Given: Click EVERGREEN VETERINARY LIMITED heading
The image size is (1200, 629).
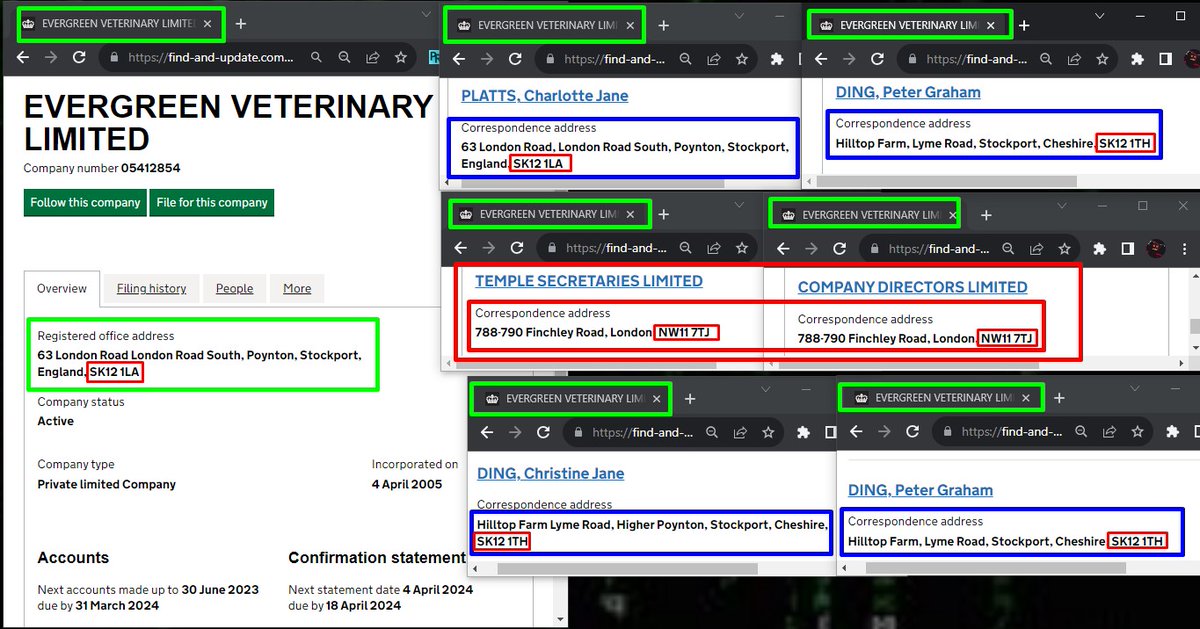Looking at the screenshot, I should pos(228,122).
